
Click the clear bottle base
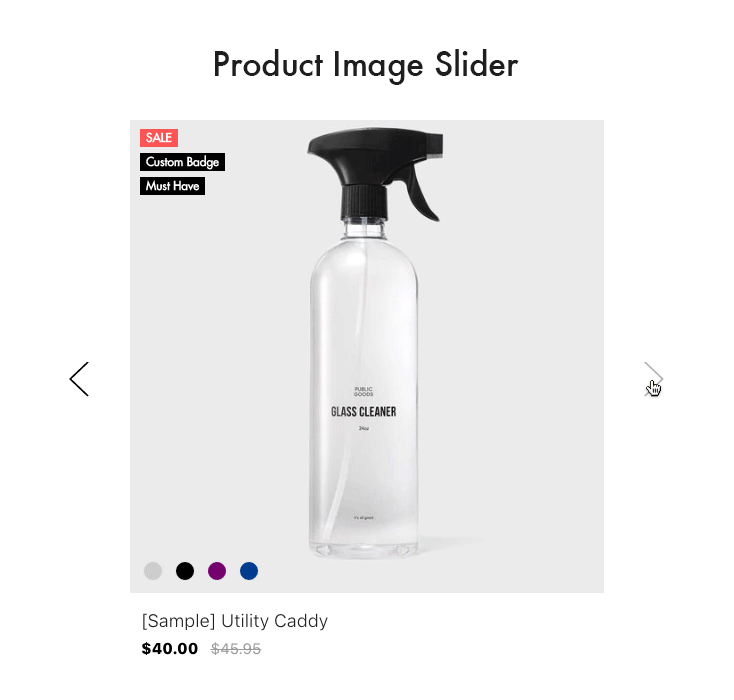(364, 548)
